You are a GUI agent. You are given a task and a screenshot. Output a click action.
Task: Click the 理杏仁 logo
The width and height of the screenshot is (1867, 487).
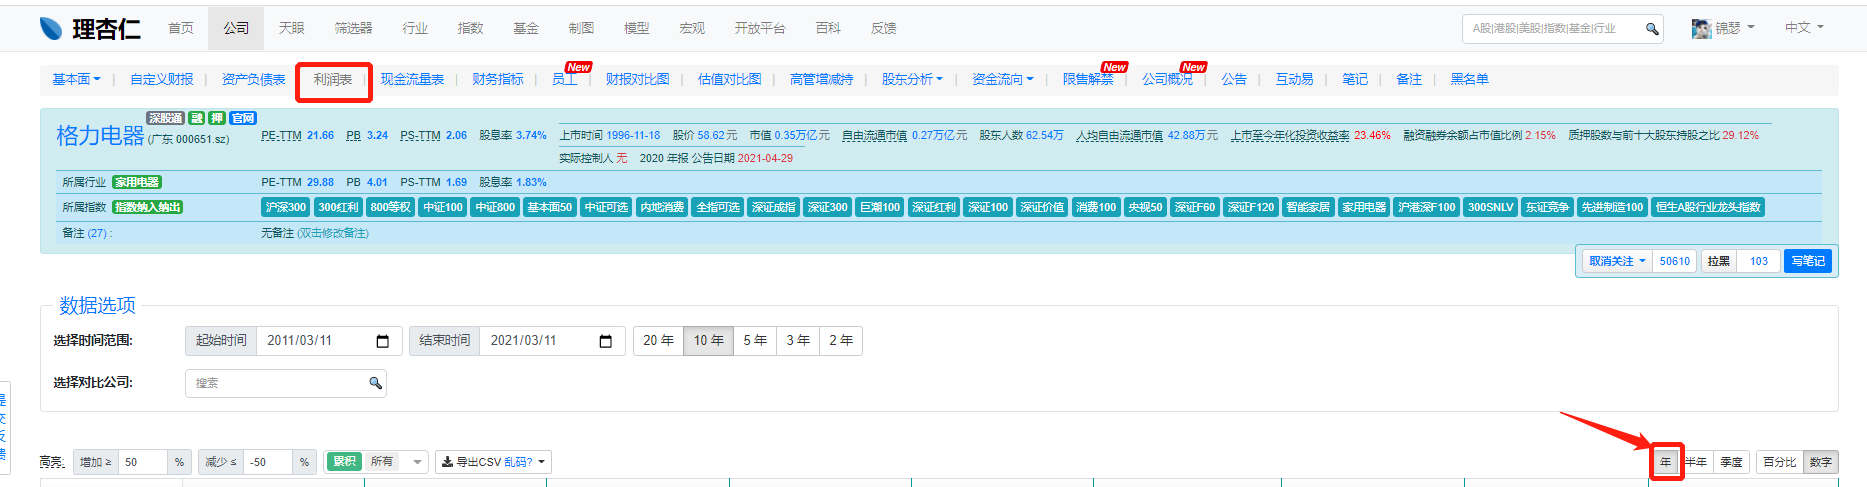(90, 29)
